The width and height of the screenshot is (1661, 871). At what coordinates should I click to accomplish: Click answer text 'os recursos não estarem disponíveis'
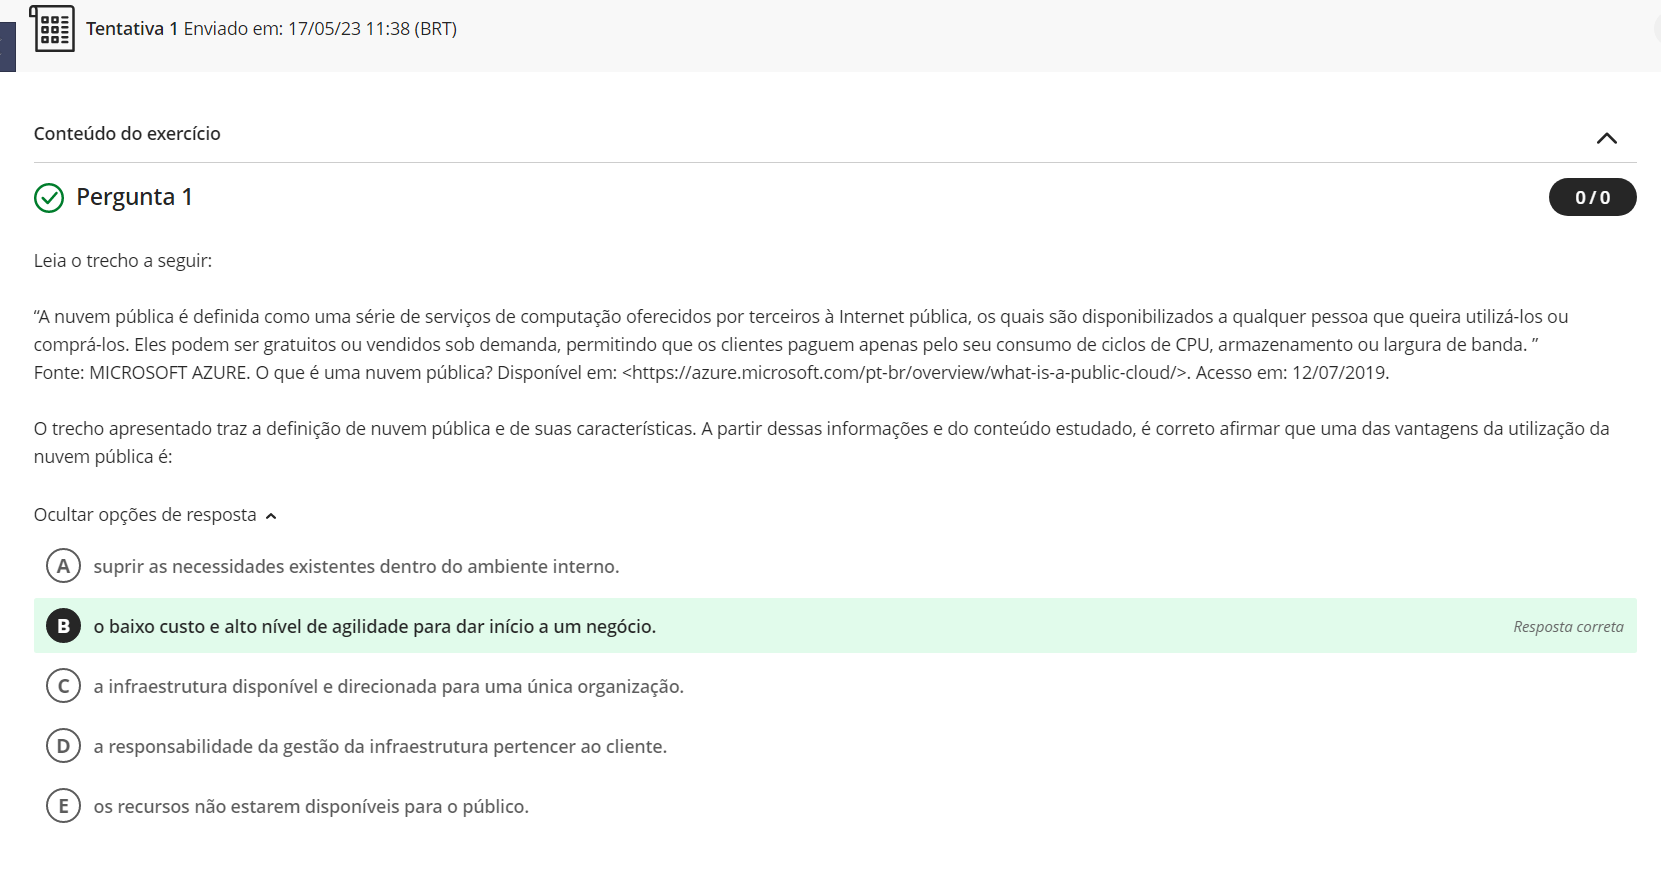coord(311,807)
